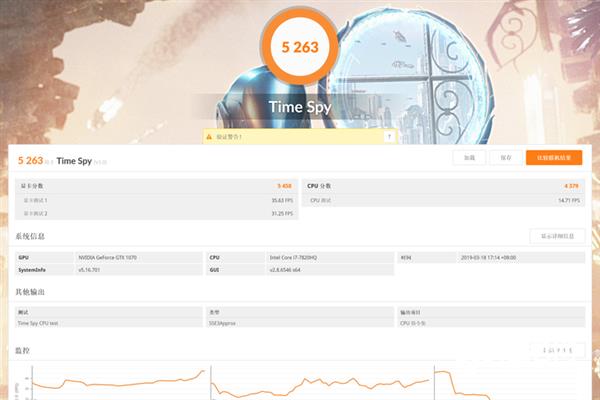Click the Time Spy banner title
The width and height of the screenshot is (600, 400).
[299, 107]
